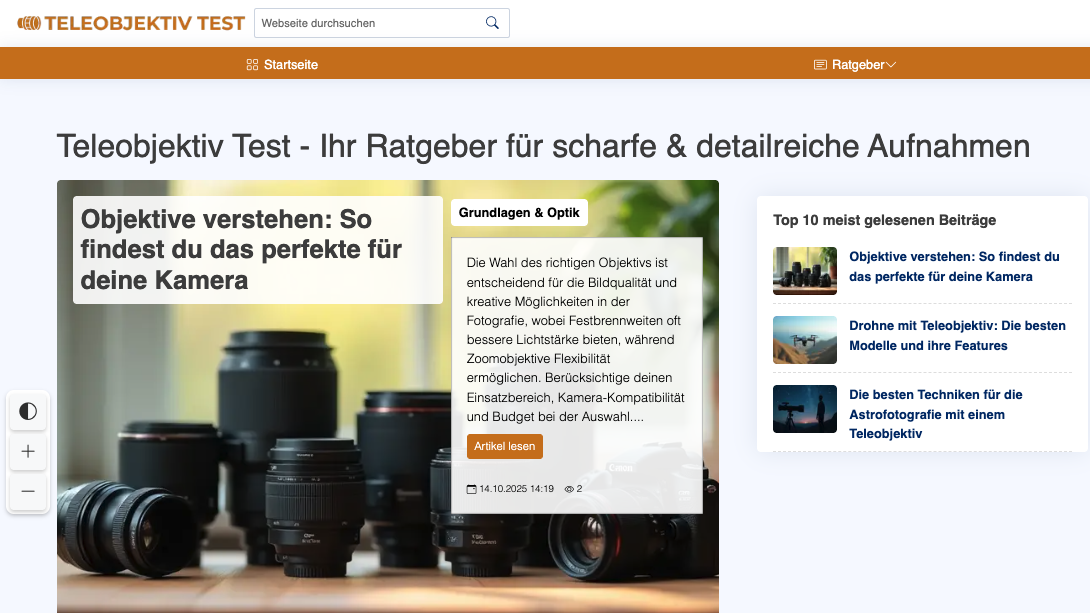The width and height of the screenshot is (1090, 613).
Task: Click the Webseite durchsuchen search field
Action: pyautogui.click(x=370, y=22)
